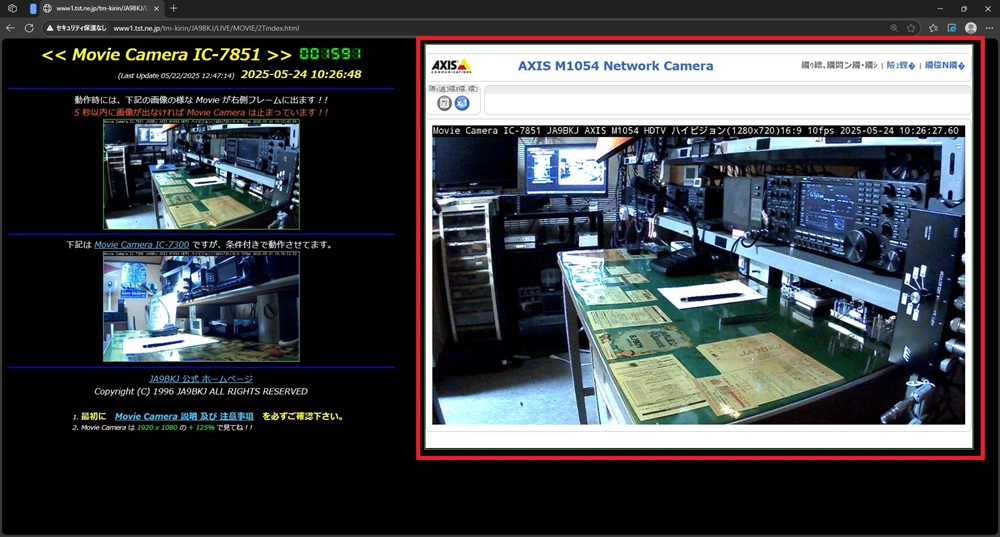Click the red 5-second warning text
The image size is (1000, 537).
pos(201,112)
